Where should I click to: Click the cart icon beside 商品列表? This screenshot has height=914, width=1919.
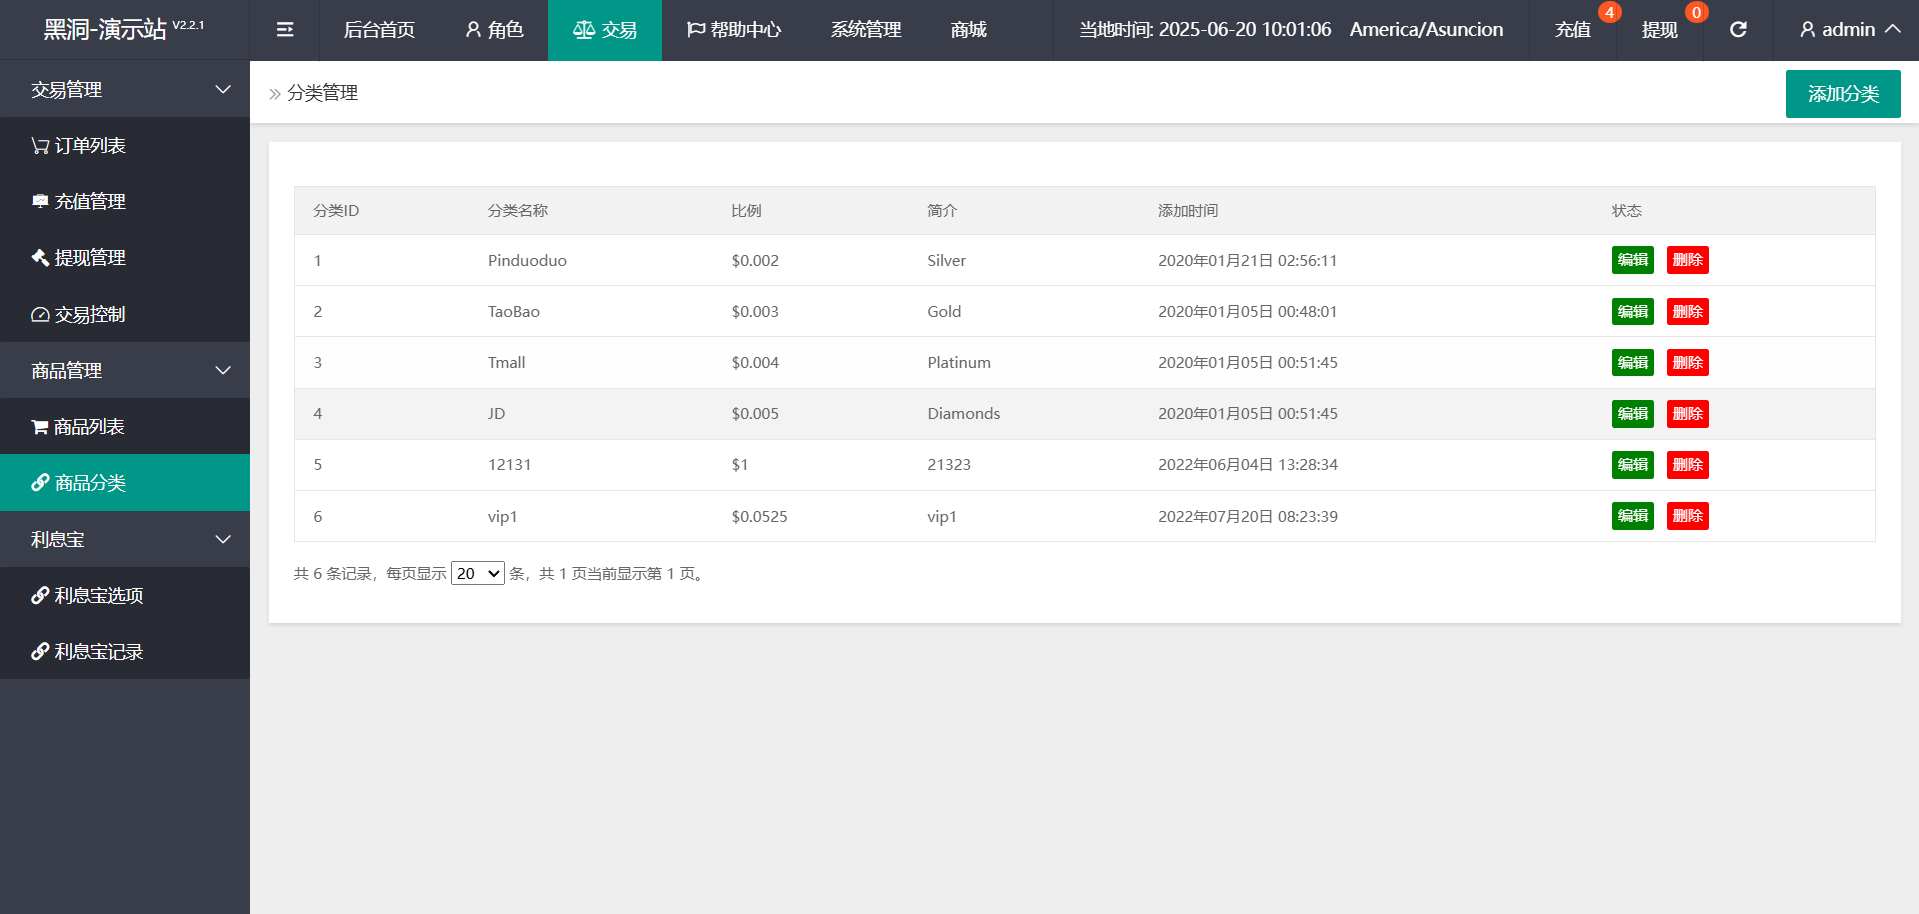40,427
